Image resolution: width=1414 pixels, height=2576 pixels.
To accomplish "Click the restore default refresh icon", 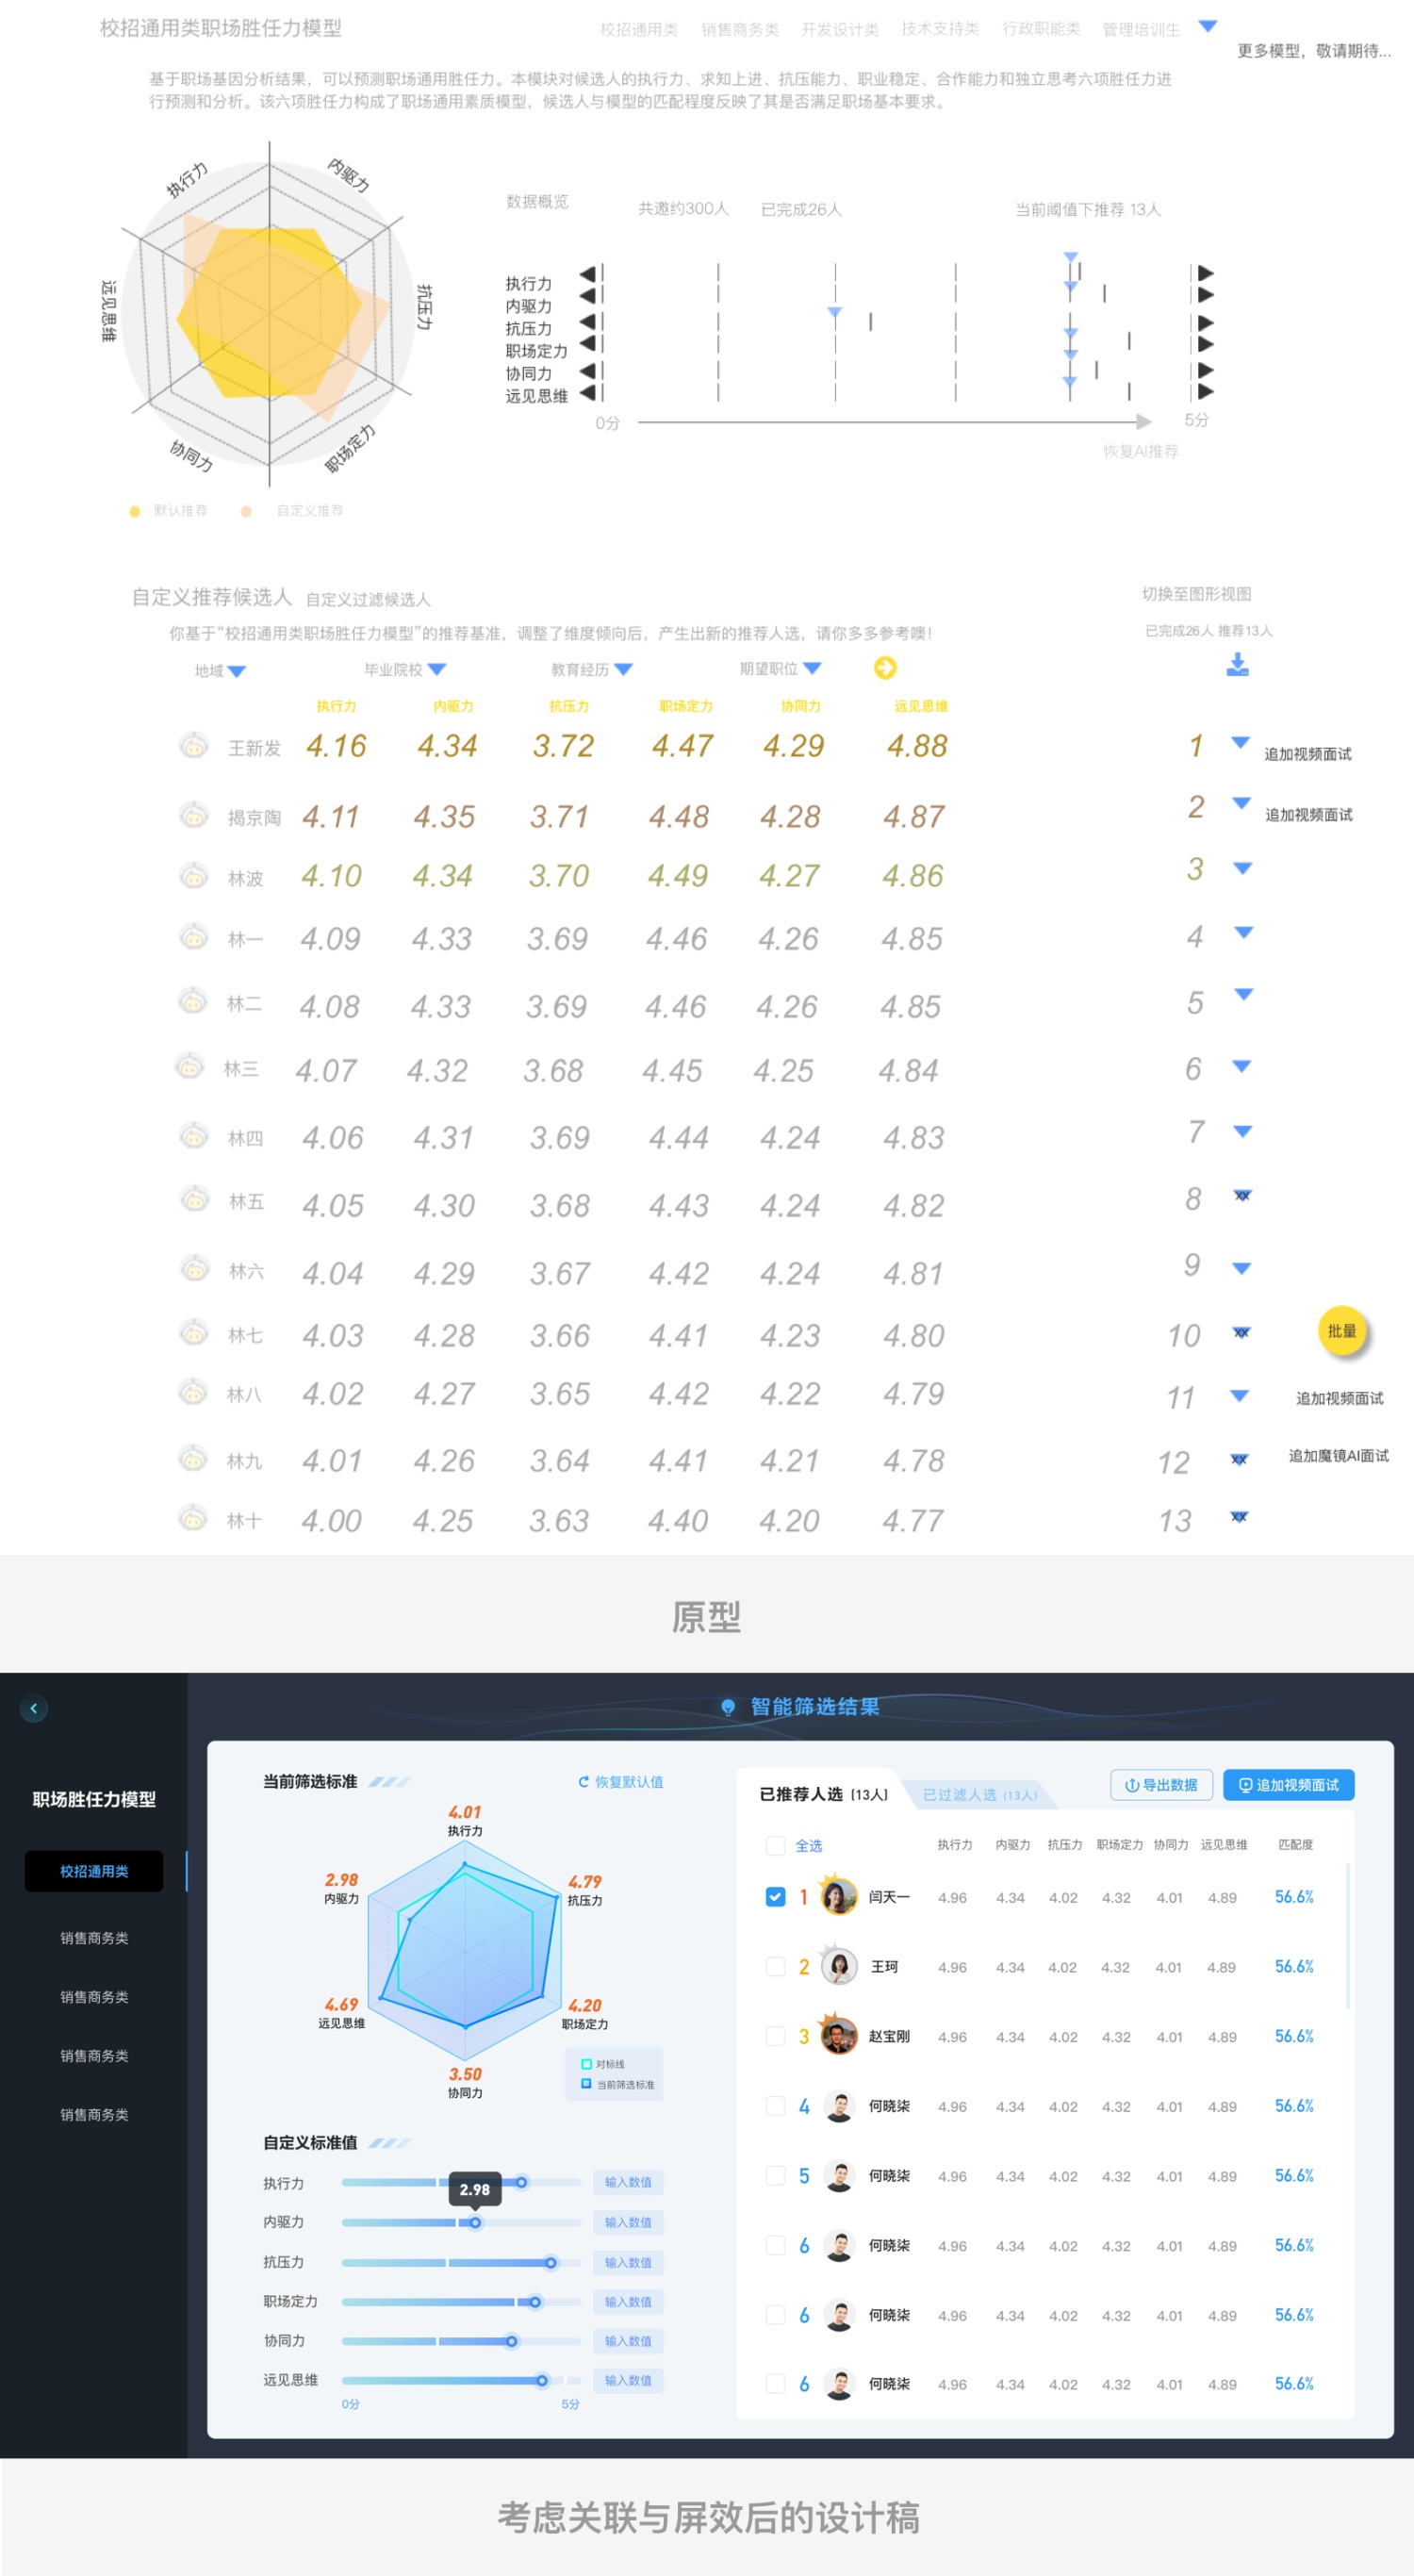I will point(583,1782).
